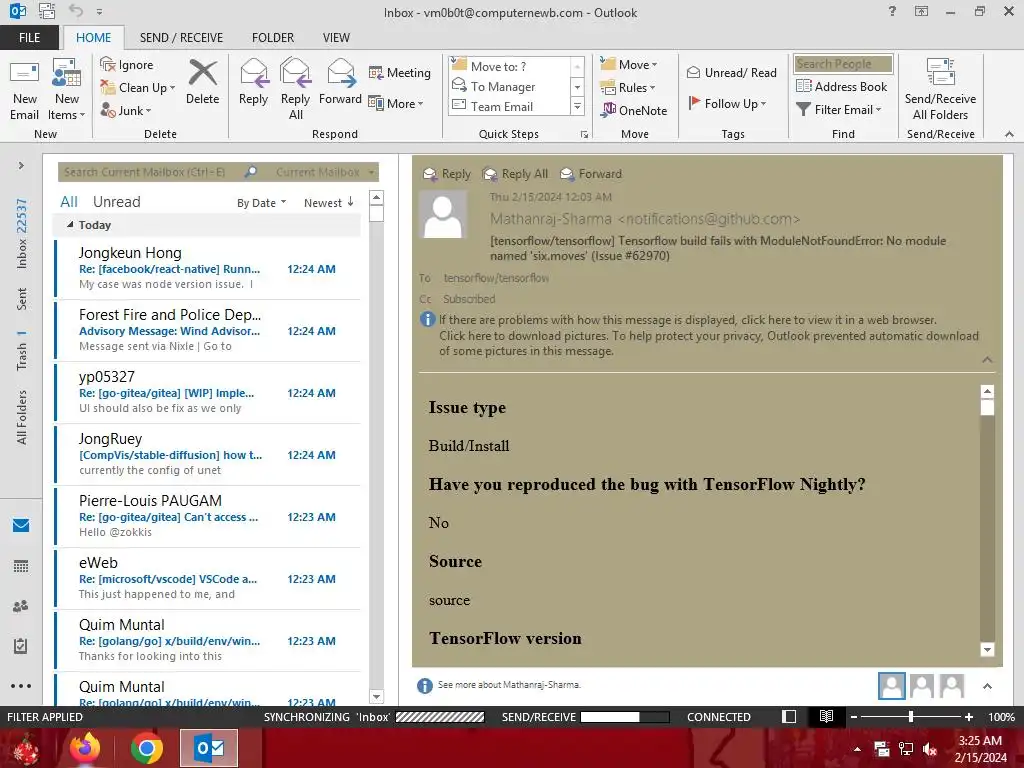
Task: Click the muted volume tray icon
Action: coord(930,749)
